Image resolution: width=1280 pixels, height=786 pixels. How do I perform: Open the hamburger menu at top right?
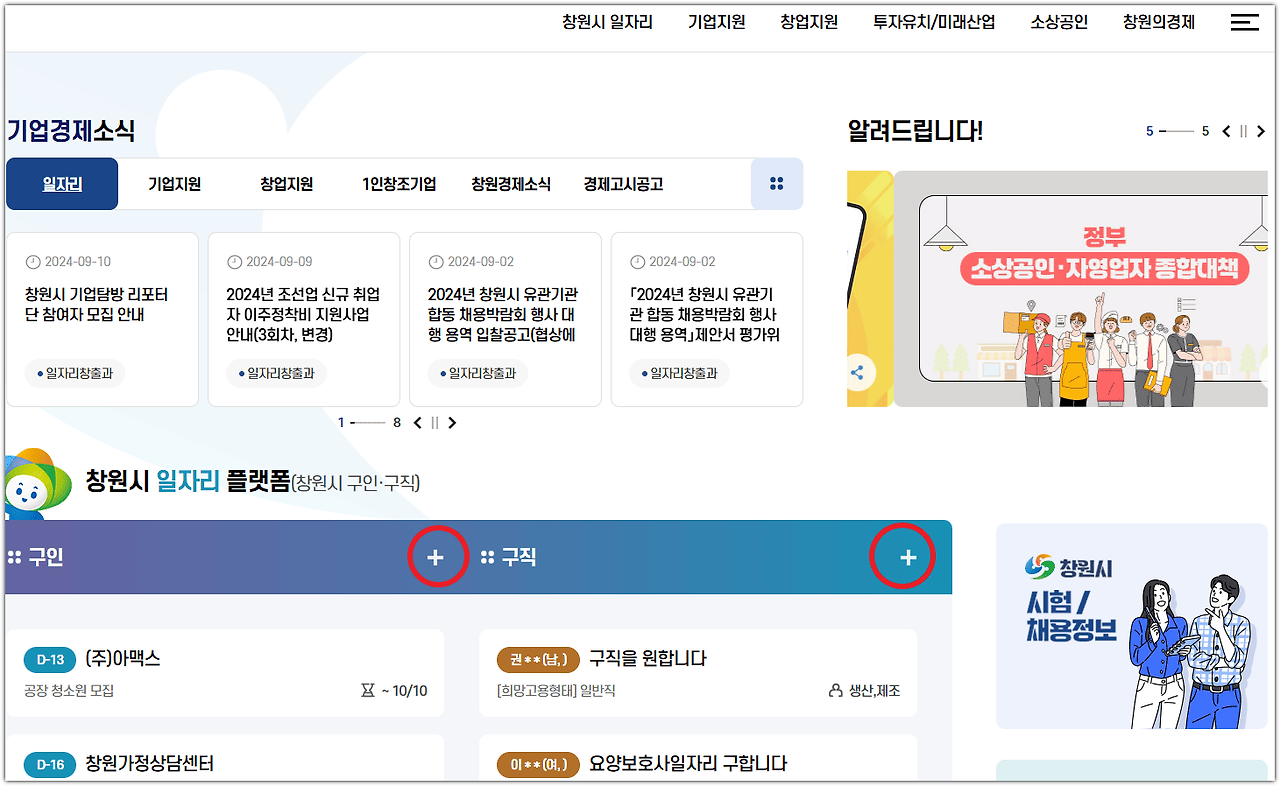[1244, 22]
